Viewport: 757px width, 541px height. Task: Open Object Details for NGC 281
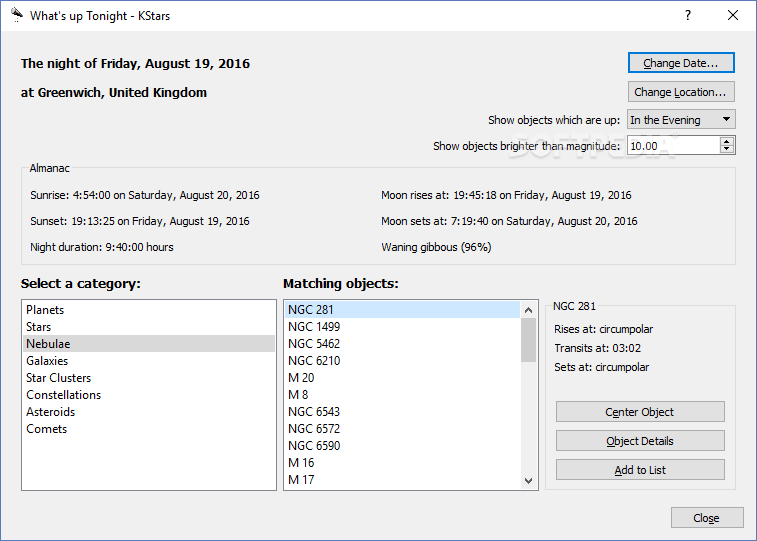640,441
